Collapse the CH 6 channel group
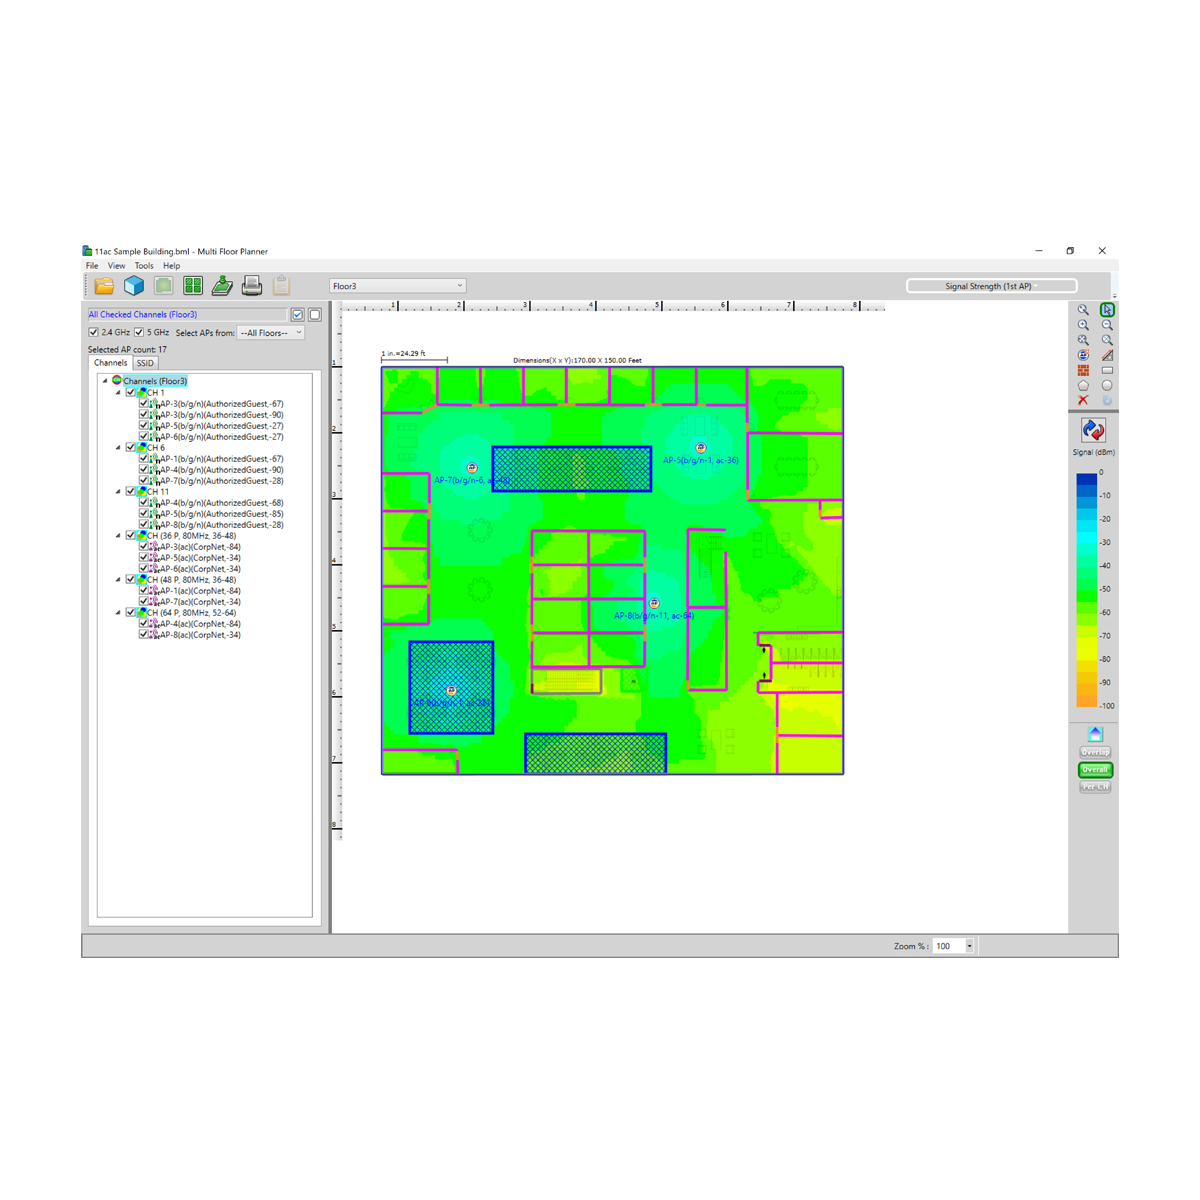 pyautogui.click(x=118, y=447)
